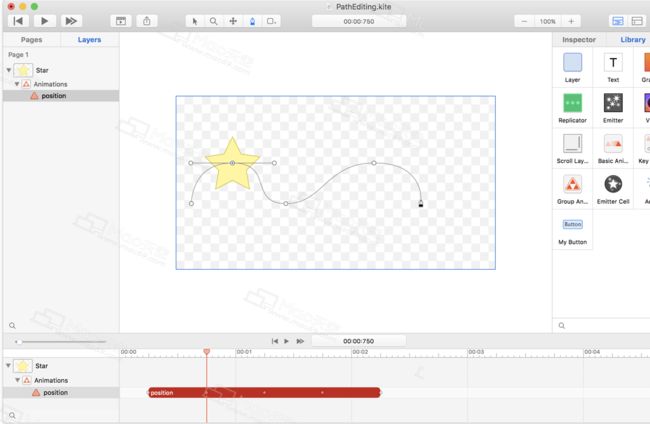Select the magnifier zoom tool
650x424 pixels.
pyautogui.click(x=213, y=21)
